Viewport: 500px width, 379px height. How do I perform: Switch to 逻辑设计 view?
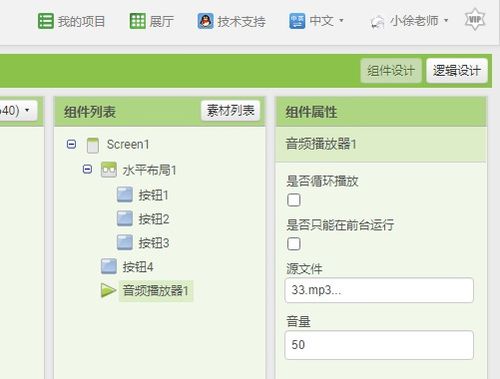(457, 71)
